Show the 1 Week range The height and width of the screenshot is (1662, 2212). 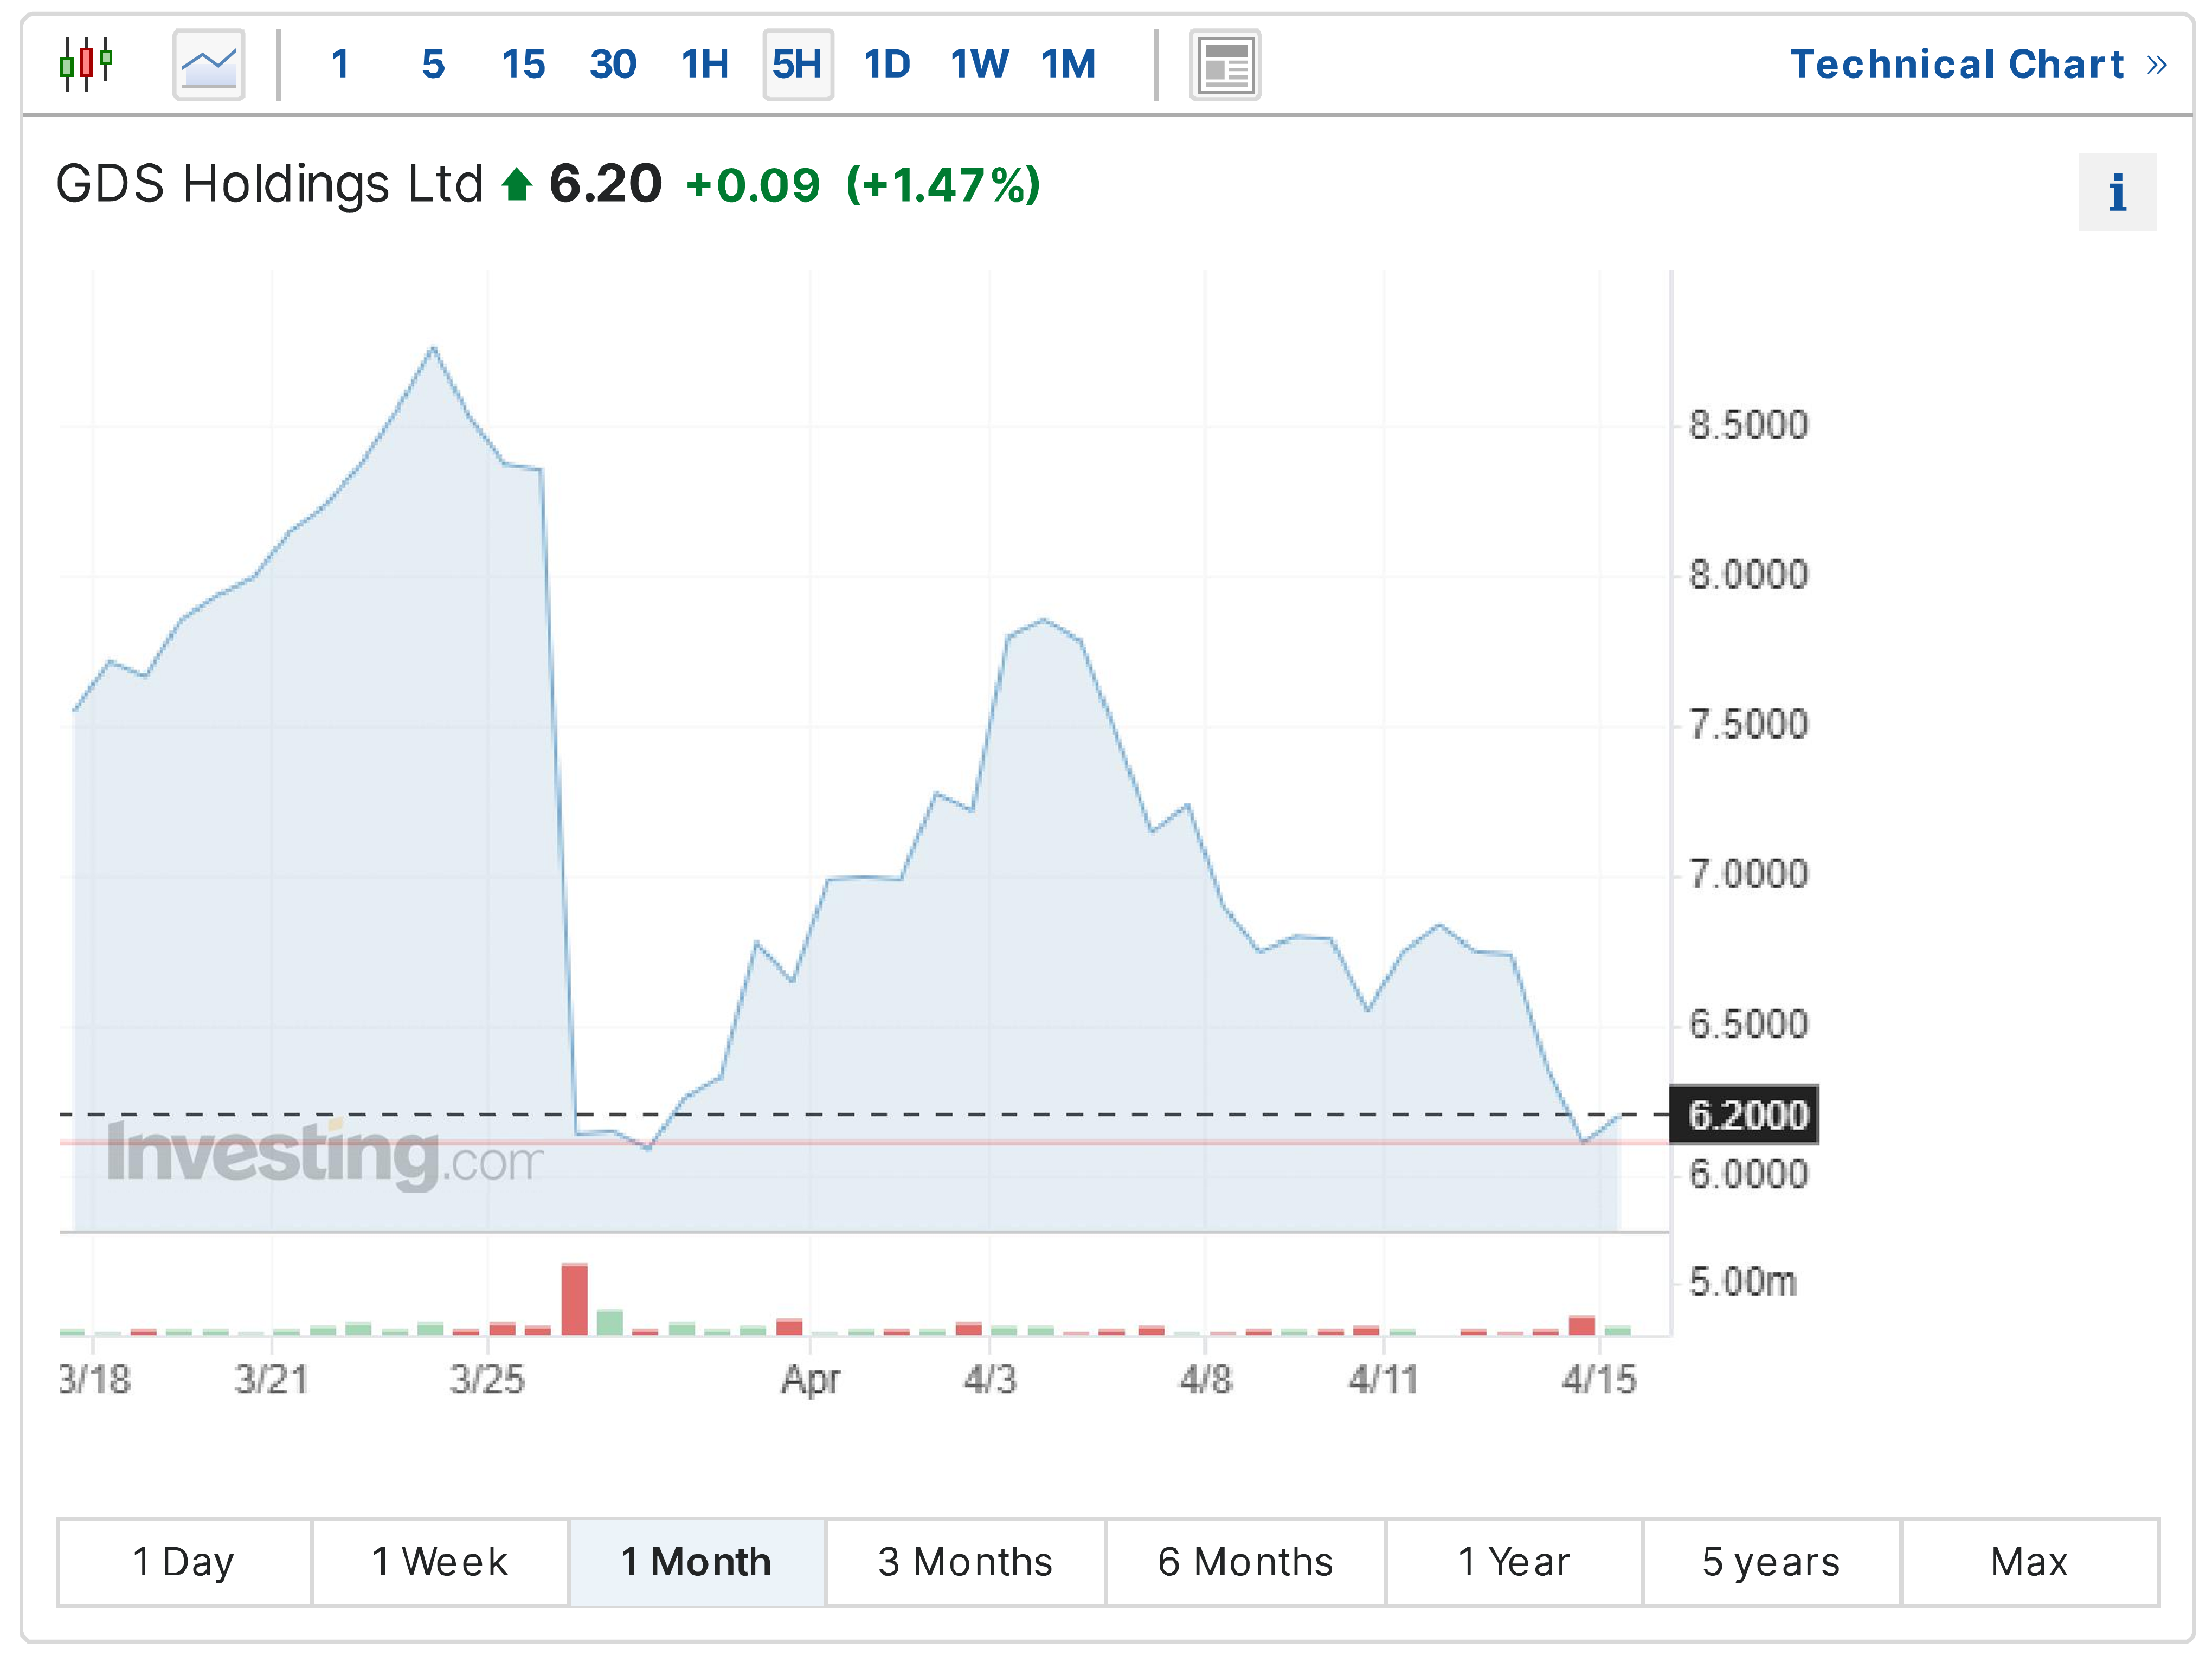click(440, 1561)
